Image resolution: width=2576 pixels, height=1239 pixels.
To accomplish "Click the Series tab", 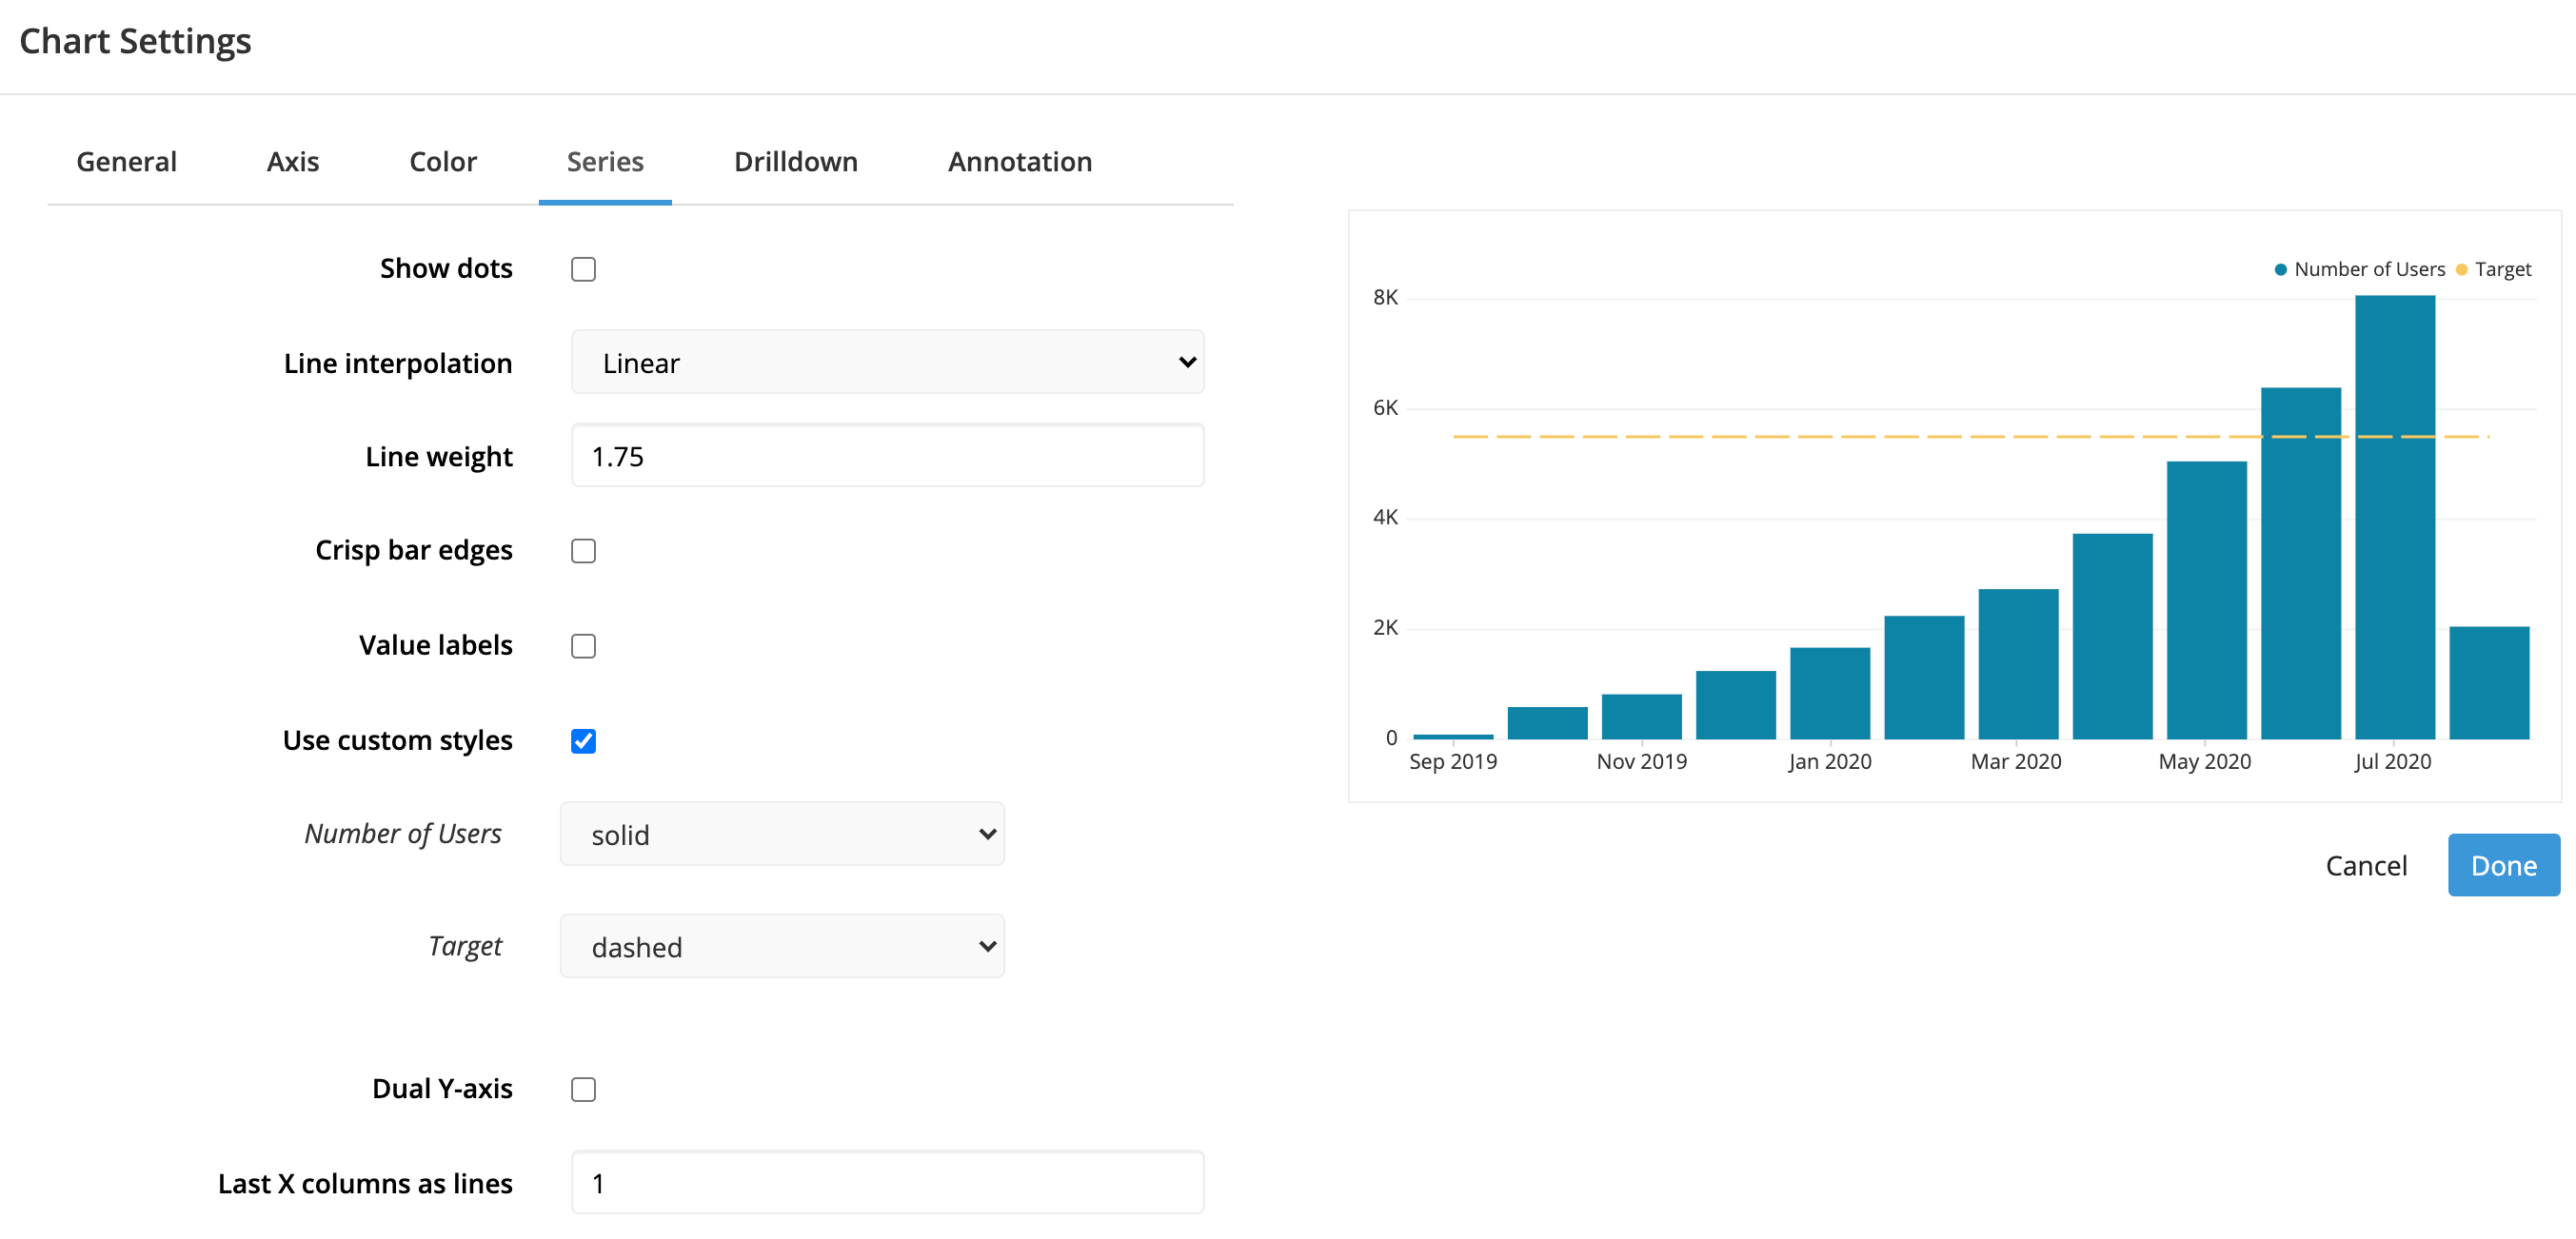I will coord(604,163).
